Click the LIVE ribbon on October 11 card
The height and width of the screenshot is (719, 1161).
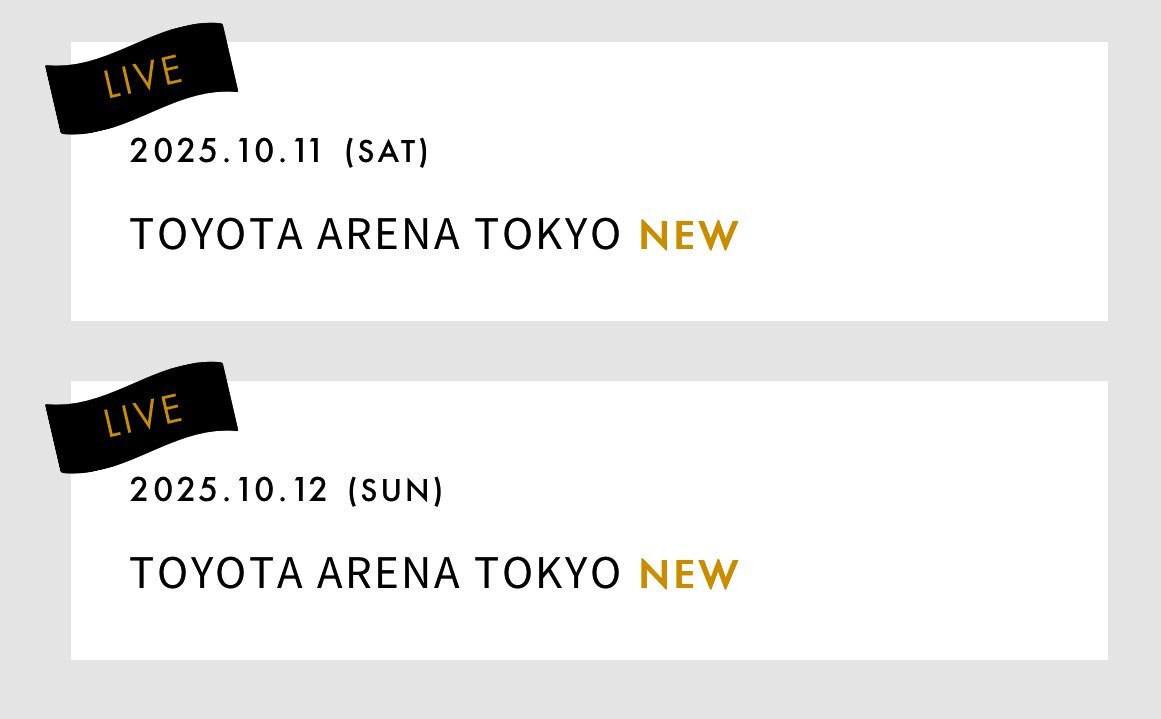pyautogui.click(x=141, y=78)
